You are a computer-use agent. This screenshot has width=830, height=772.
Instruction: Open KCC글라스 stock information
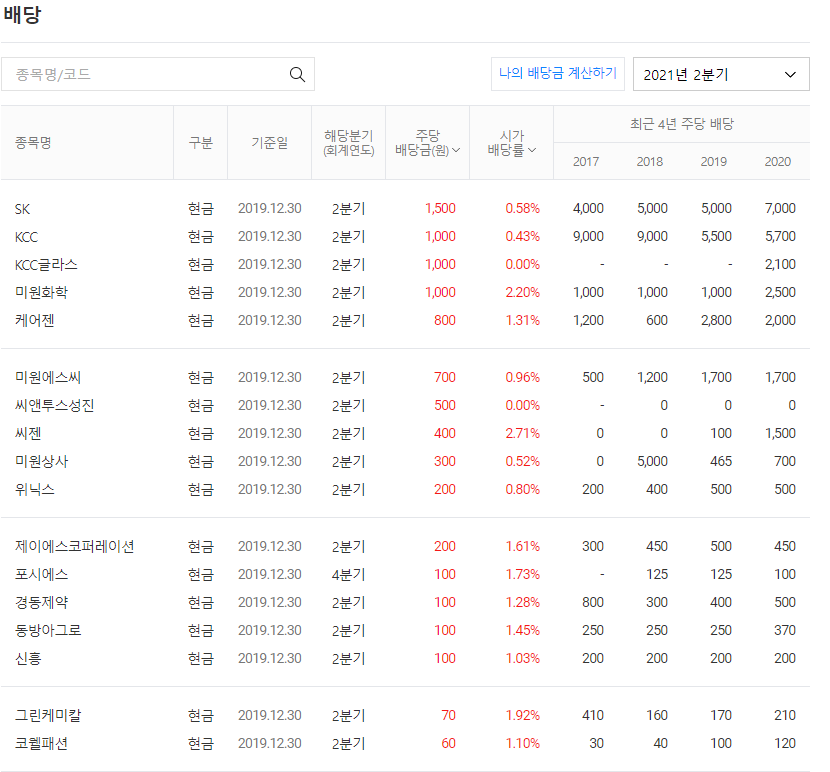pyautogui.click(x=43, y=265)
